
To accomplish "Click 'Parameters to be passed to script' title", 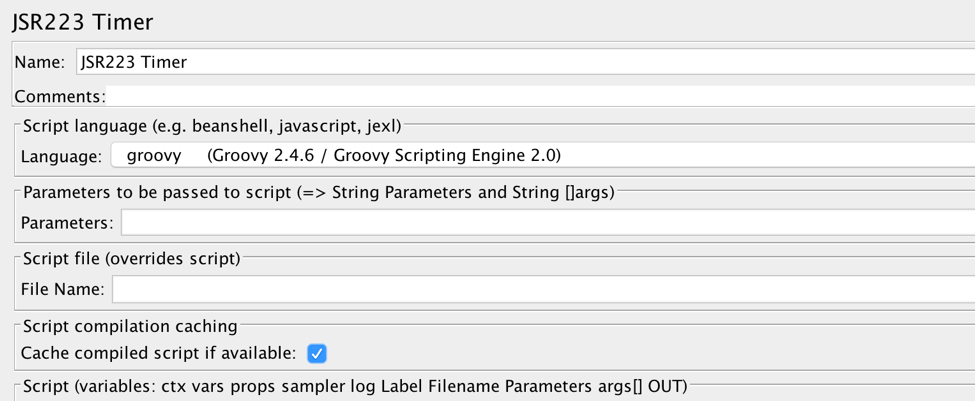I will [318, 192].
